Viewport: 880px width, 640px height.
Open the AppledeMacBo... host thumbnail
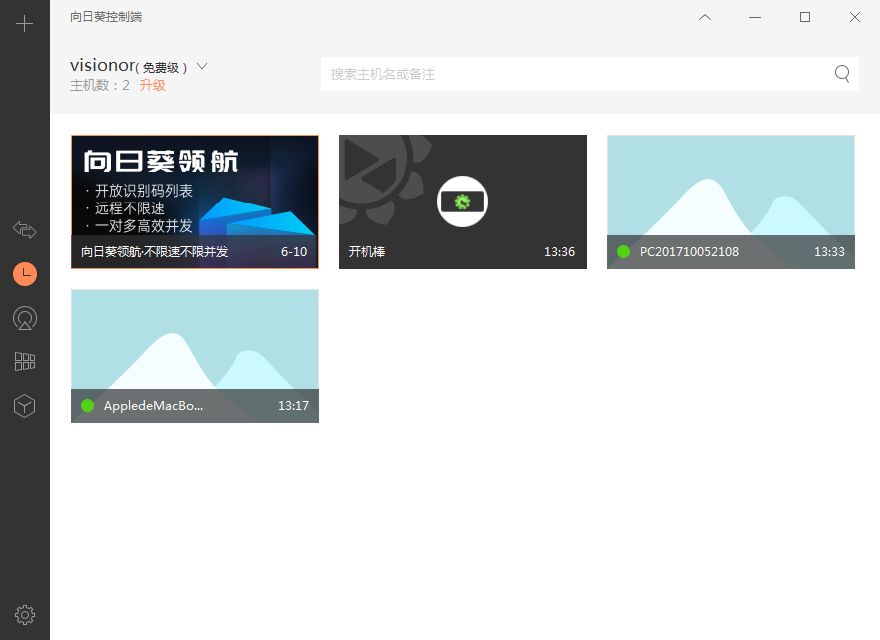(x=195, y=340)
